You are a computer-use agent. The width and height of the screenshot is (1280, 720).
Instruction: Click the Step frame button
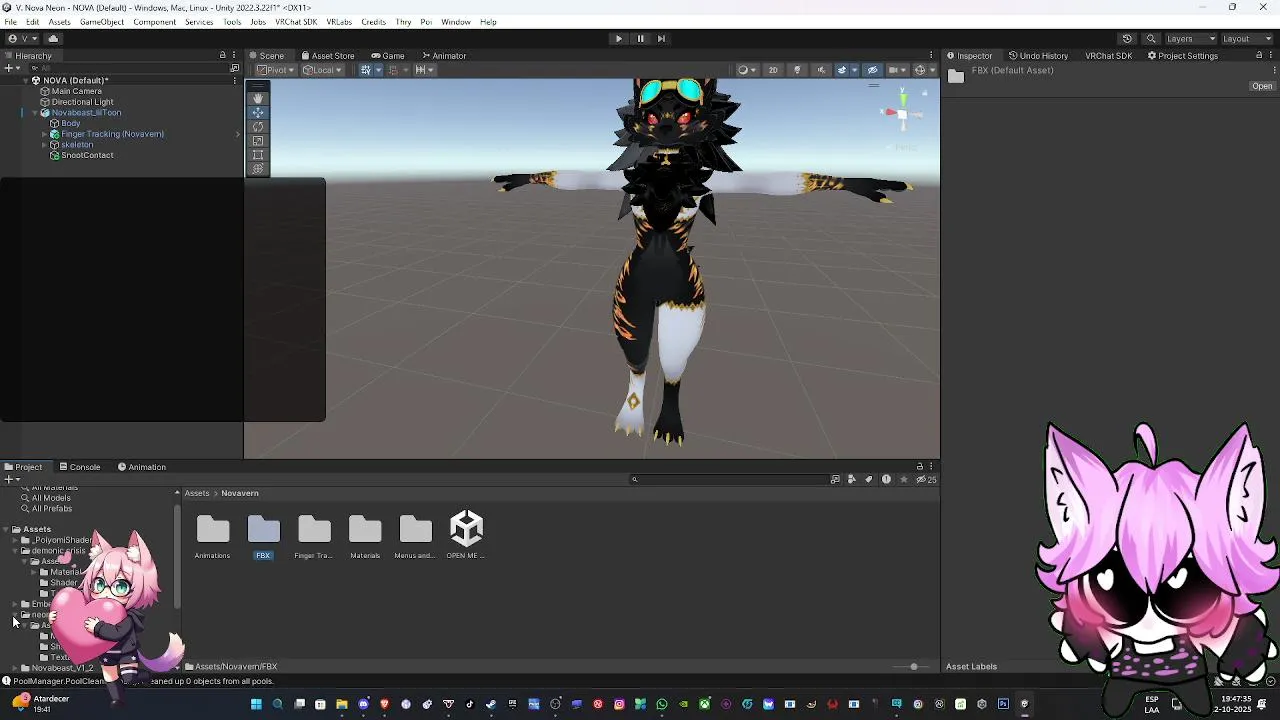(661, 39)
